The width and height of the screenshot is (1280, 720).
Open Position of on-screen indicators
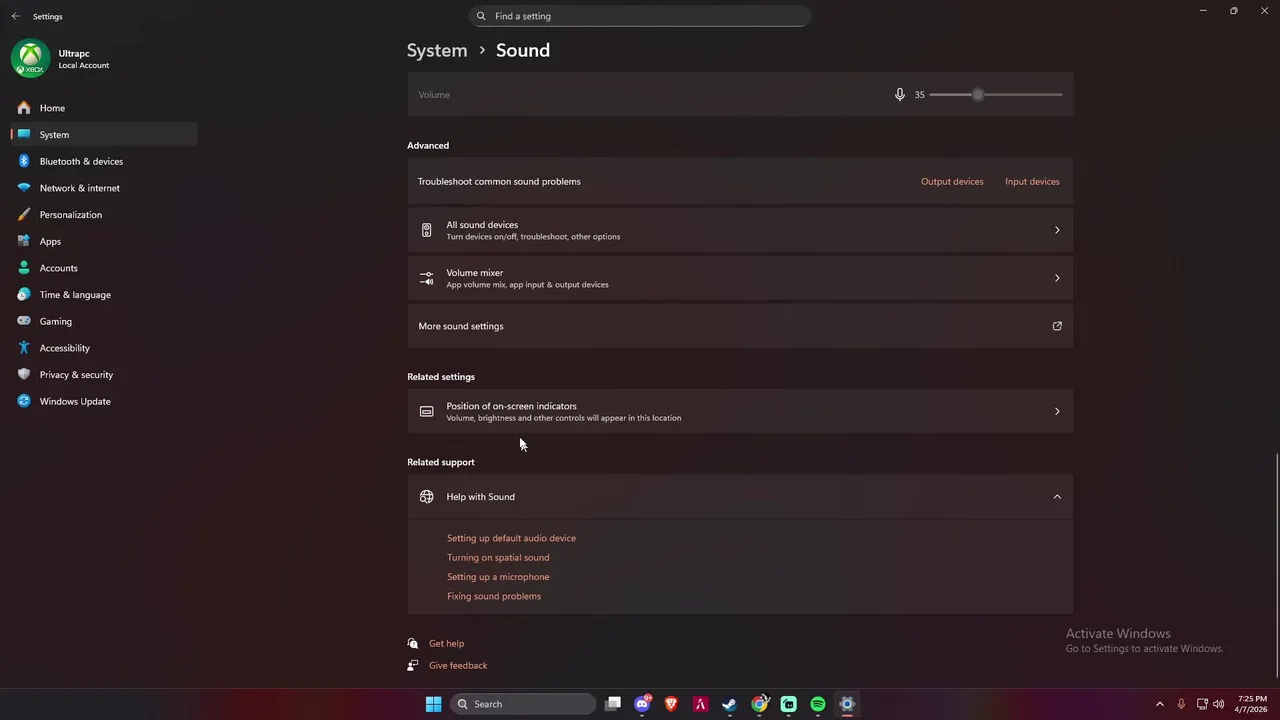tap(740, 411)
